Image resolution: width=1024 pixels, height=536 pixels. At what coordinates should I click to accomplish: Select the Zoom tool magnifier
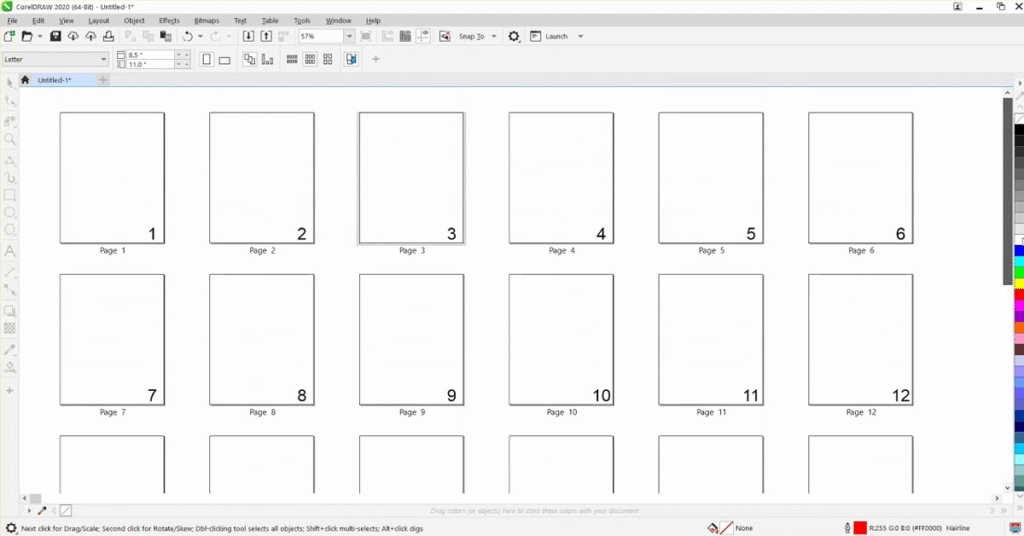[x=10, y=139]
